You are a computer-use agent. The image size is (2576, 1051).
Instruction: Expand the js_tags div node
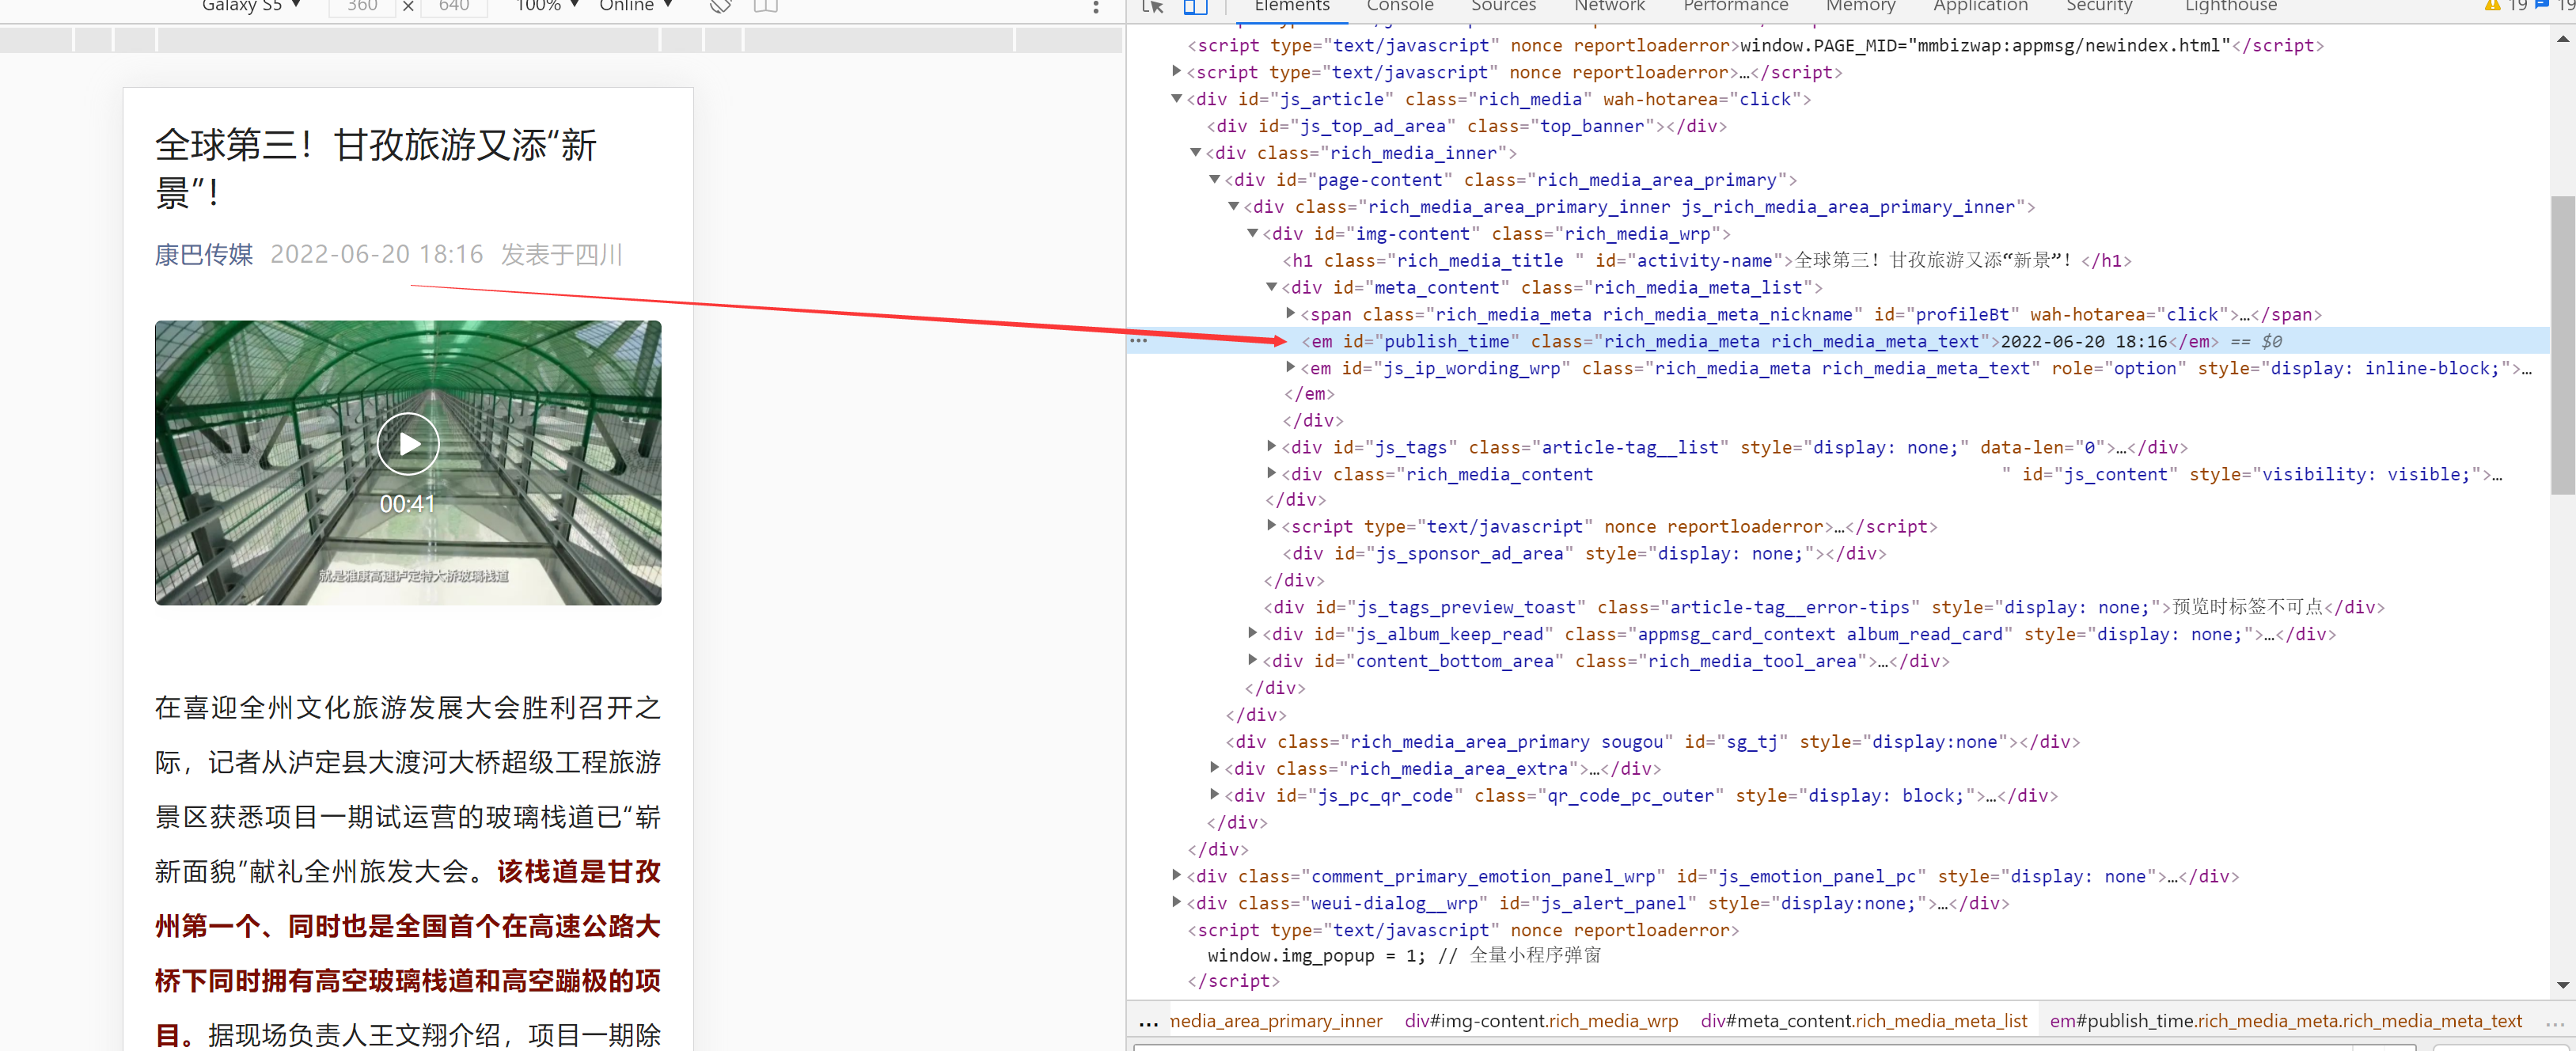pyautogui.click(x=1271, y=447)
